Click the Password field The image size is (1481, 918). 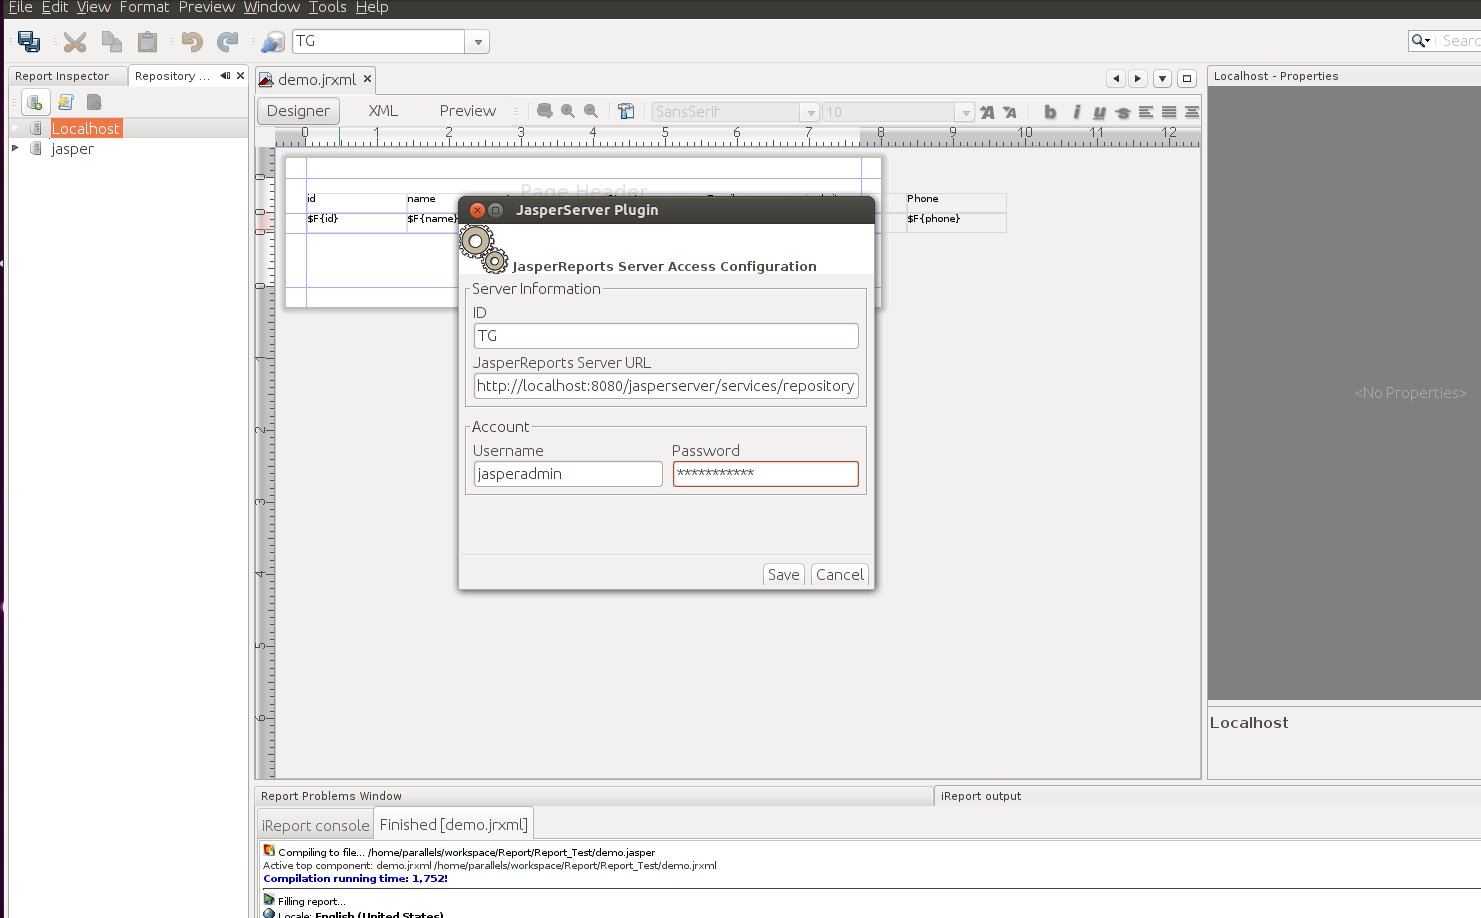coord(765,474)
